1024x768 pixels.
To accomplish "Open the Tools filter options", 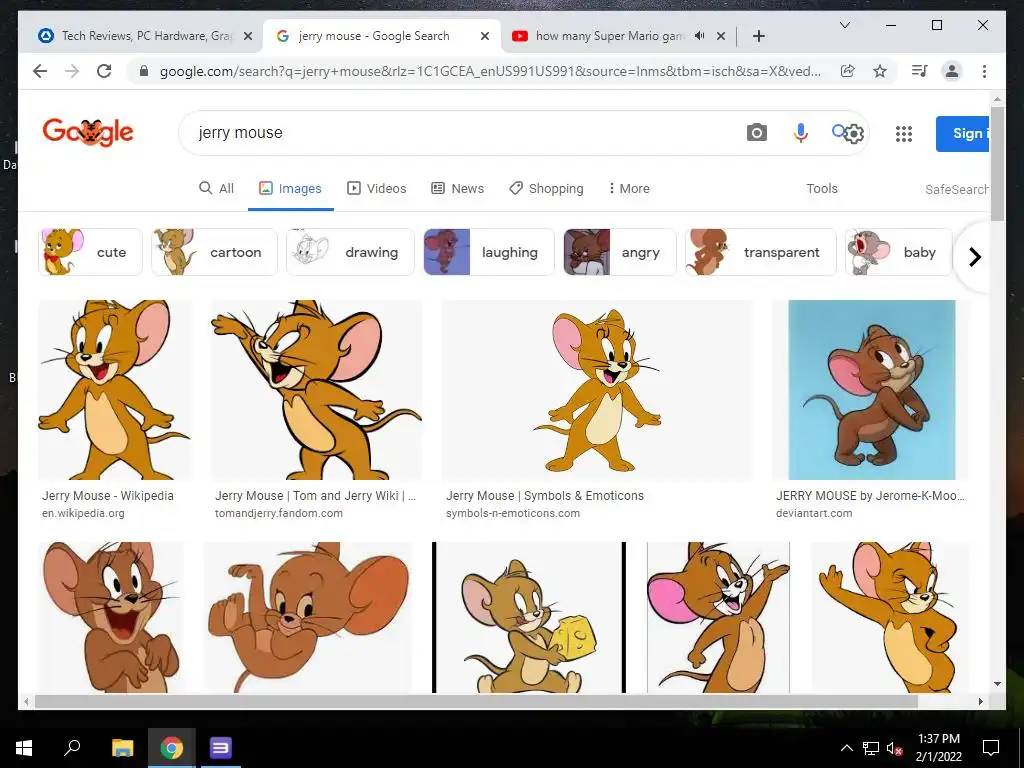I will coord(822,188).
